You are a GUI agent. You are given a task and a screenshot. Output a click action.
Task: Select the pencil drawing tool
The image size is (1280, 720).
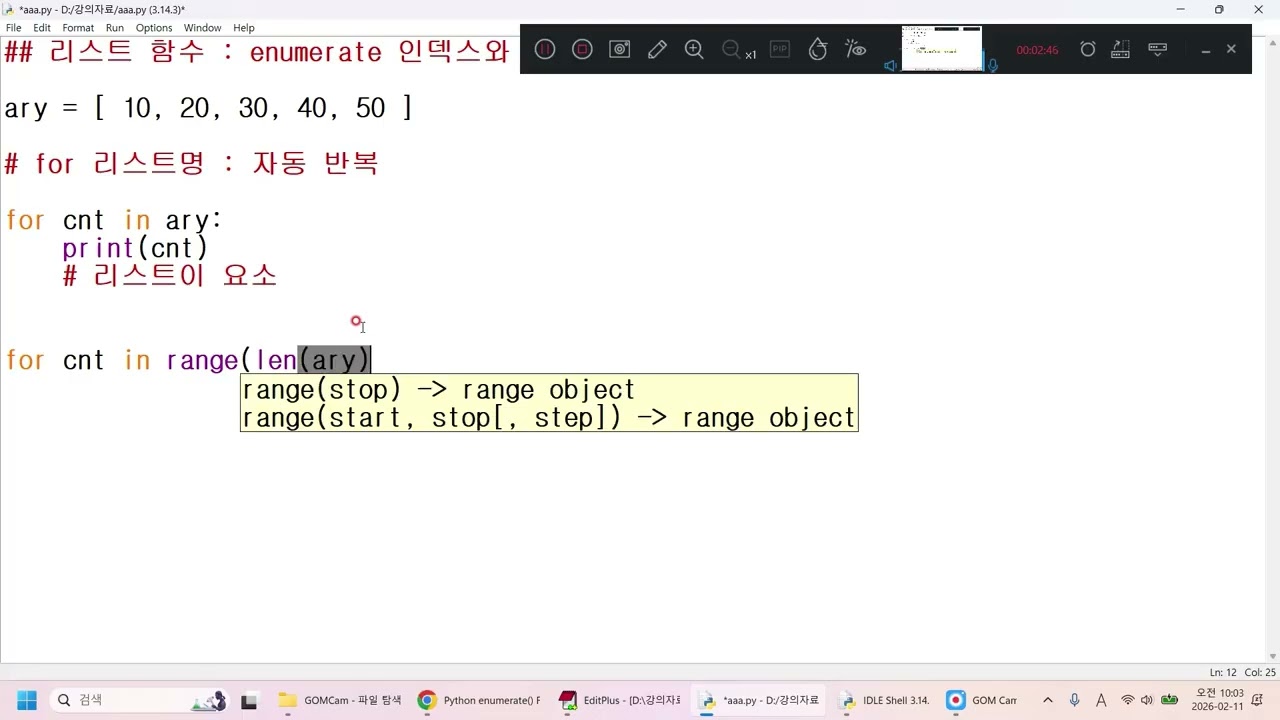pyautogui.click(x=657, y=49)
